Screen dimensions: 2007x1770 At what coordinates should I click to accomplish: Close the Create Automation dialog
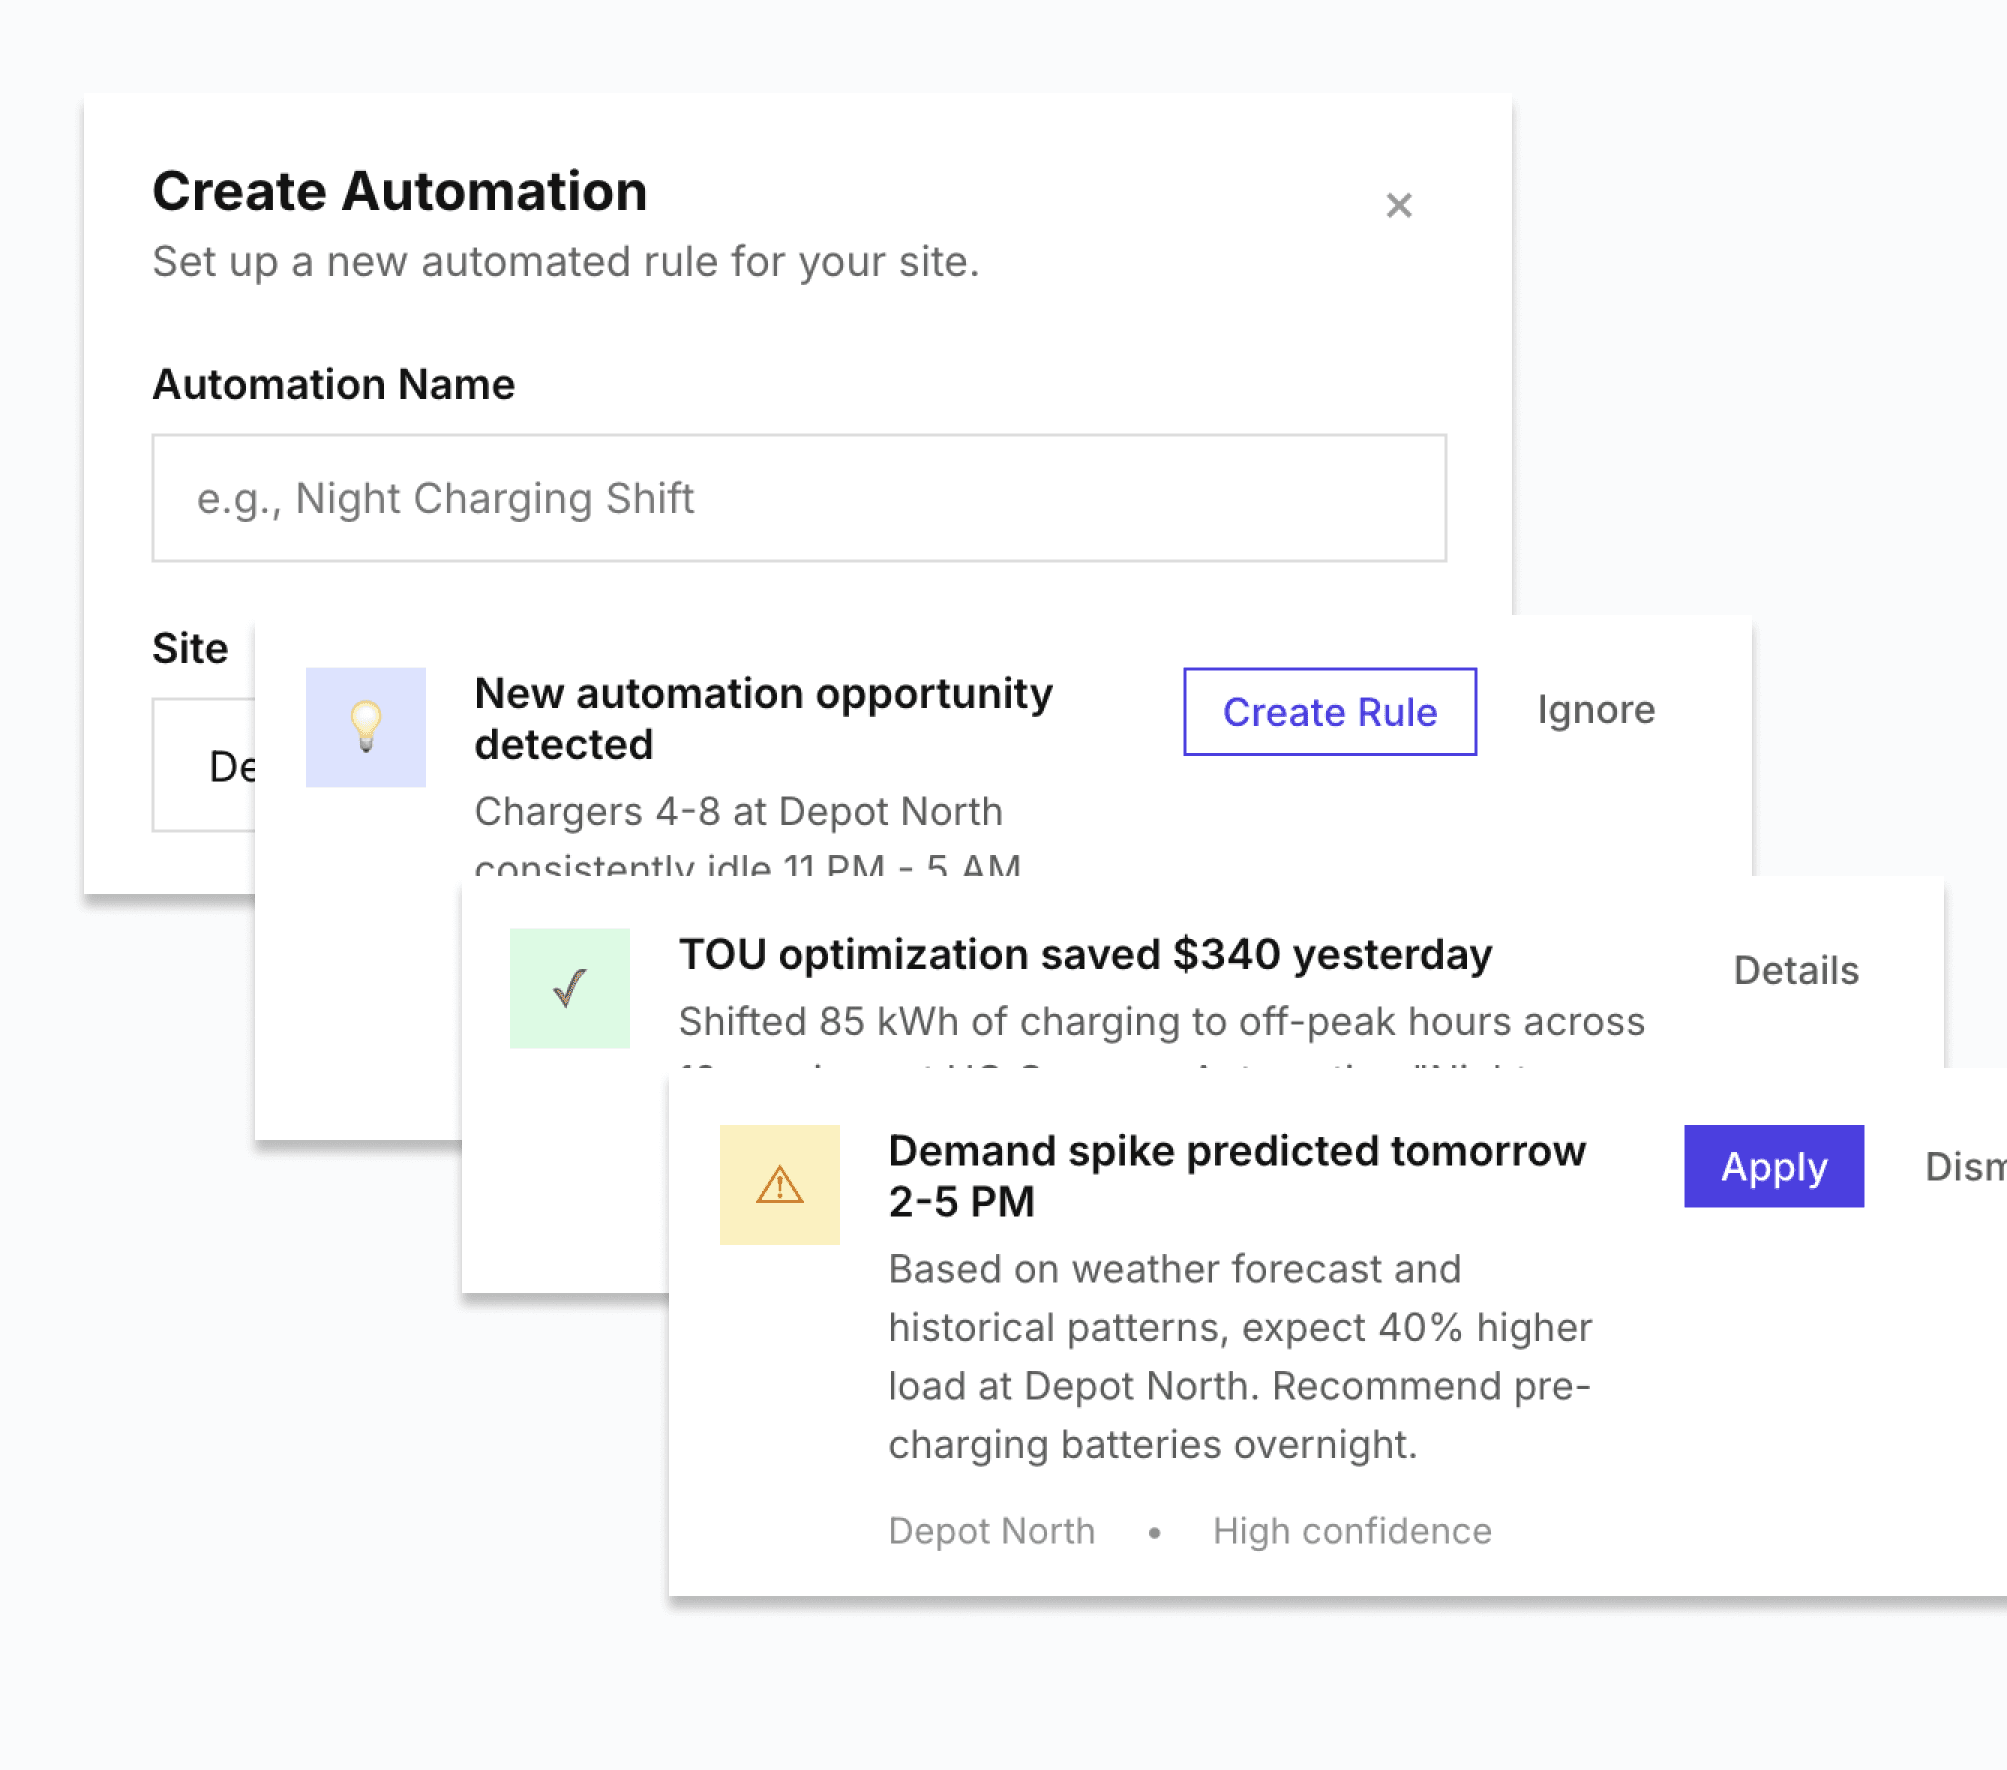click(x=1398, y=205)
